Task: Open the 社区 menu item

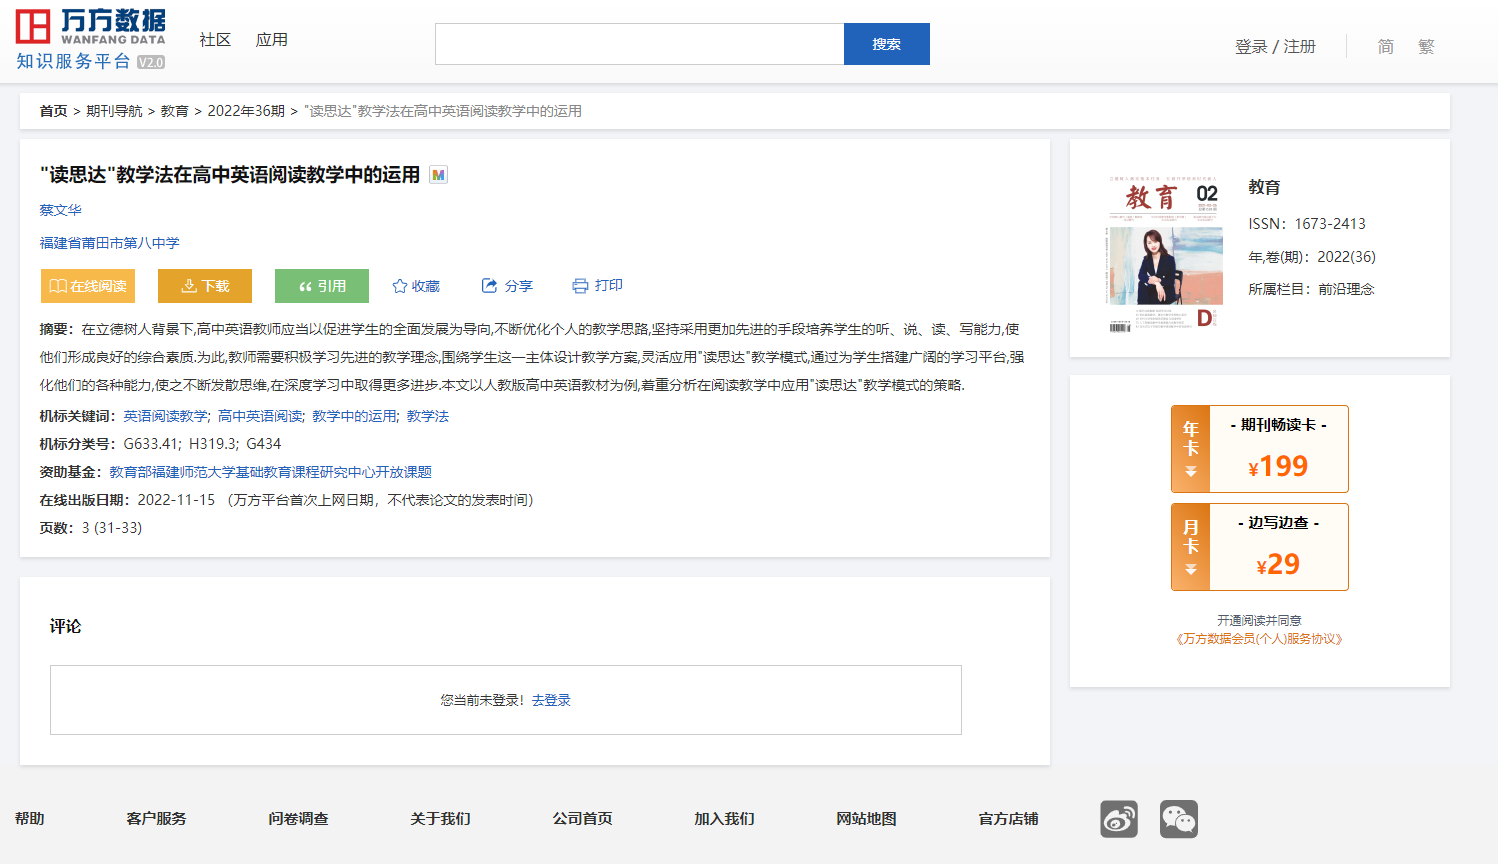Action: coord(215,40)
